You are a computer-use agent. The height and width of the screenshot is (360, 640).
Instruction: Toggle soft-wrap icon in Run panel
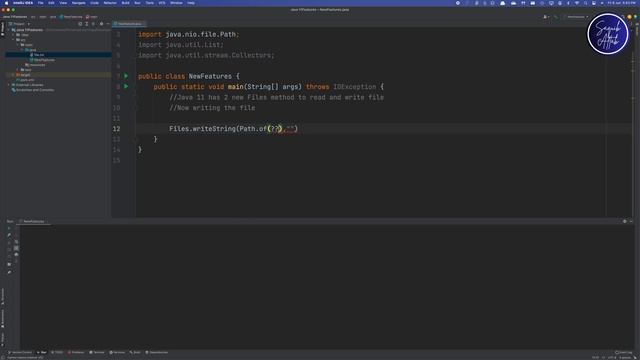16,242
